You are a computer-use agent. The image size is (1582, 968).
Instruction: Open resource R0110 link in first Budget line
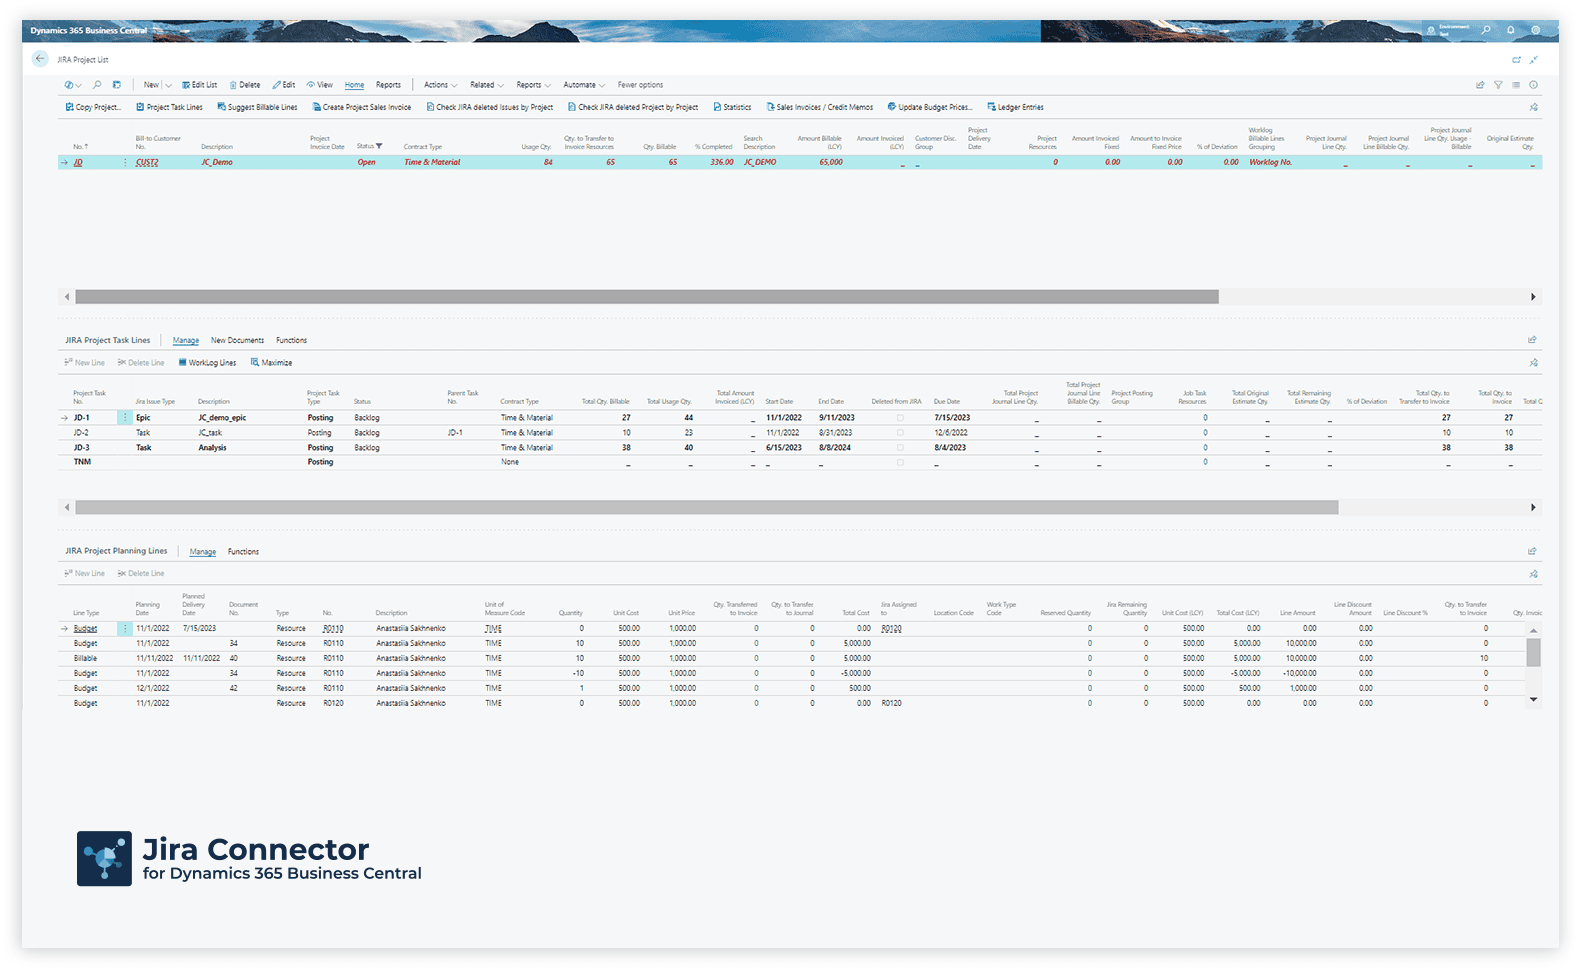pyautogui.click(x=333, y=629)
